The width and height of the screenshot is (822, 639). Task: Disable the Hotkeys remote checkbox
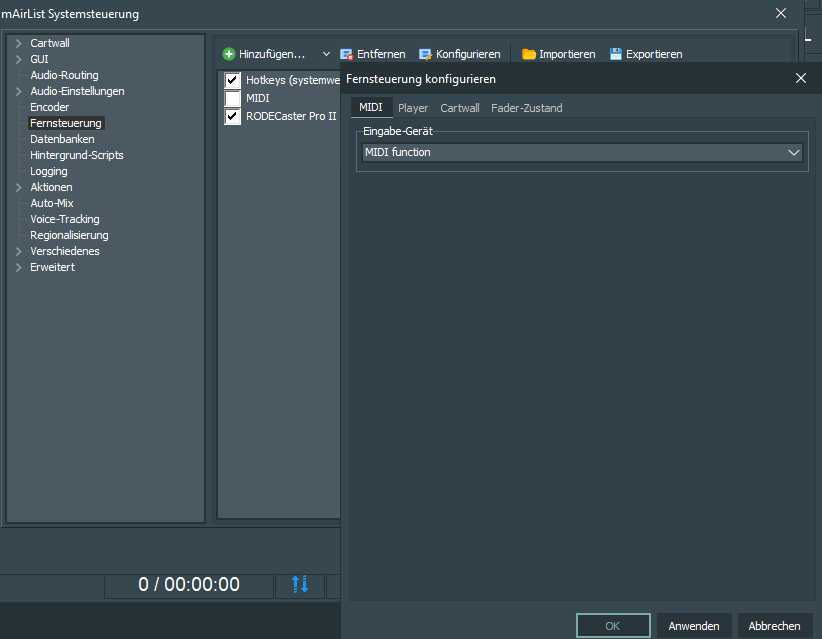233,80
